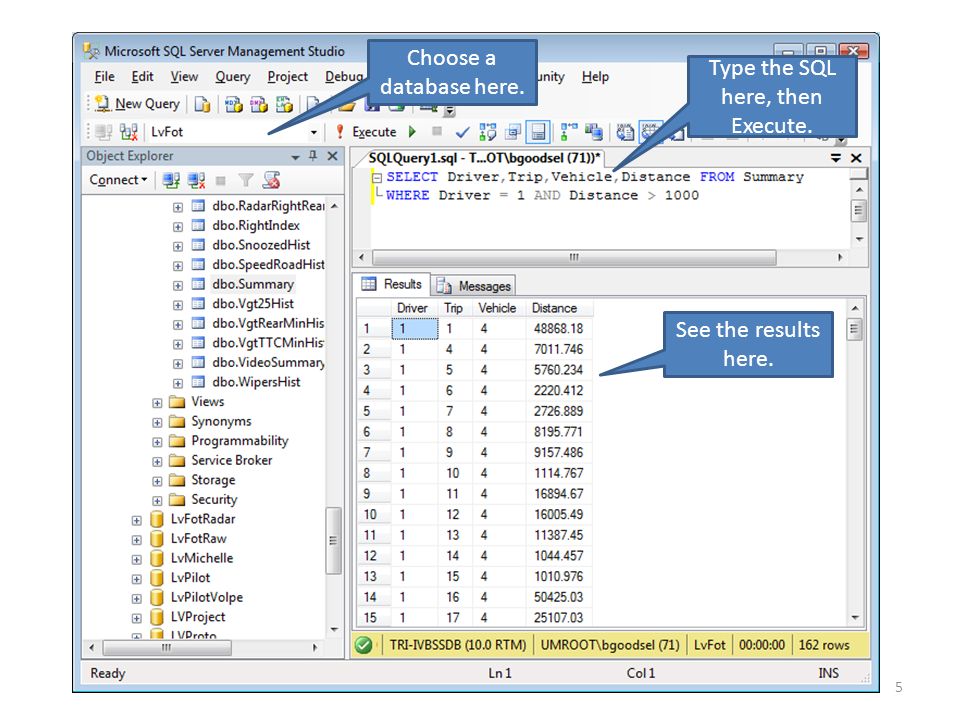Click the Filter funnel icon in Object Explorer

click(246, 180)
